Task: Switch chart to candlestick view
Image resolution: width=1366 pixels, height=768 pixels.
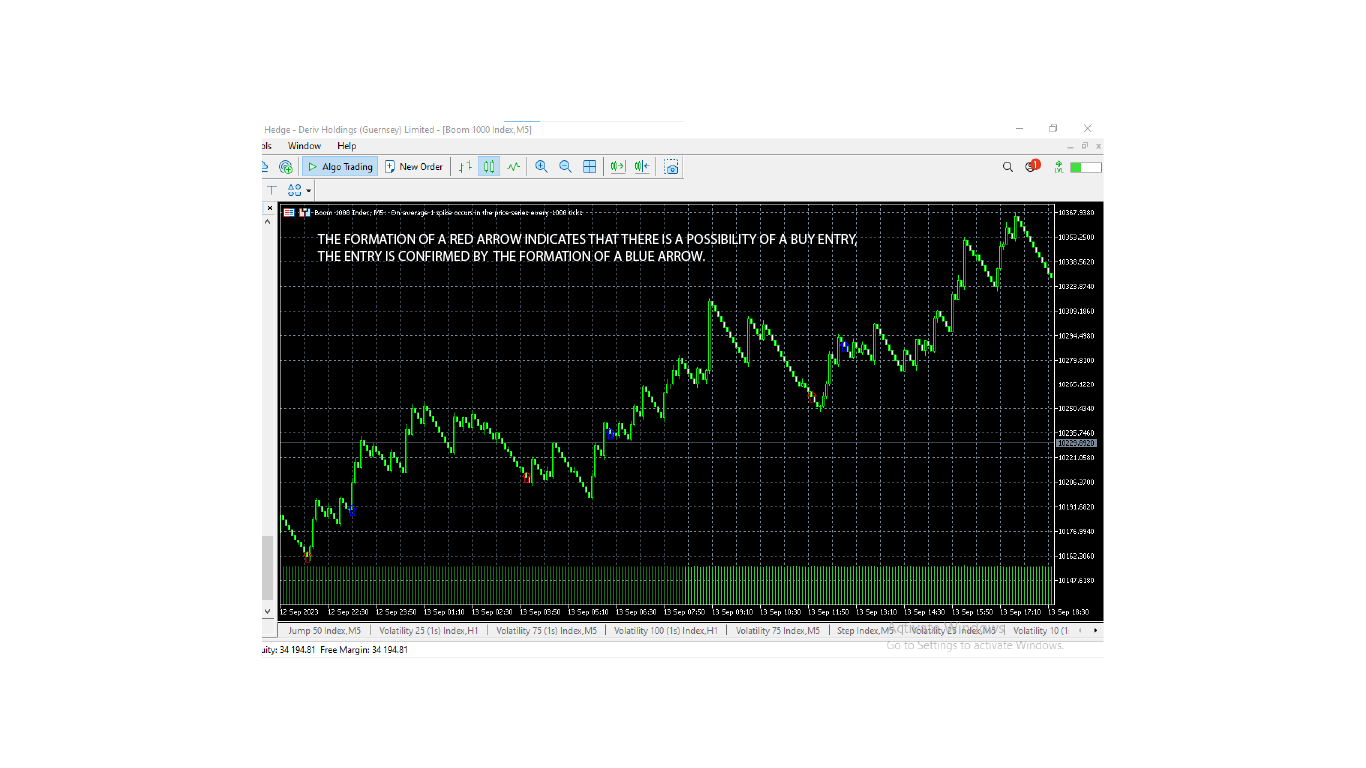Action: (x=488, y=166)
